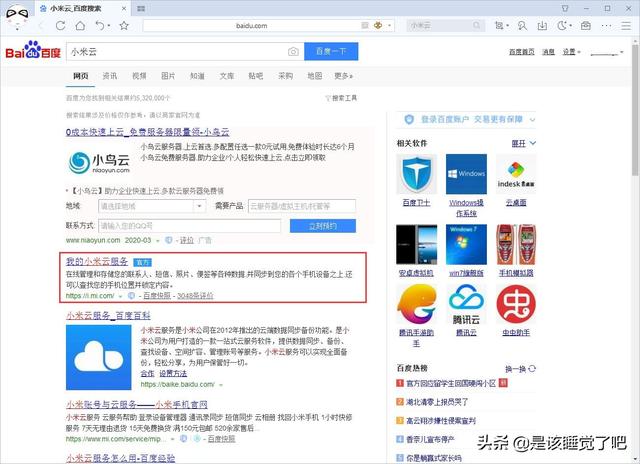
Task: Open the three-dots more tools icon
Action: 607,26
